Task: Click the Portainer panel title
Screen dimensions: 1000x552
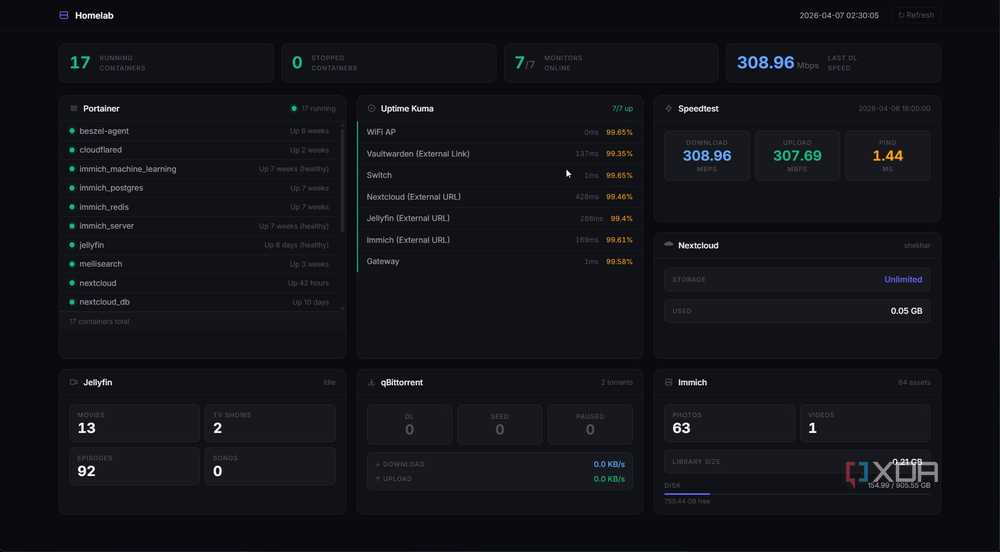Action: 101,108
